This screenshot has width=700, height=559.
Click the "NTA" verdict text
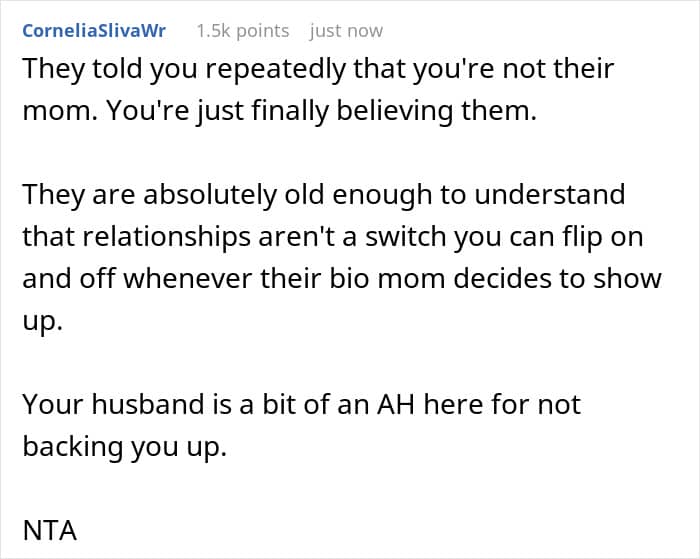(x=50, y=530)
